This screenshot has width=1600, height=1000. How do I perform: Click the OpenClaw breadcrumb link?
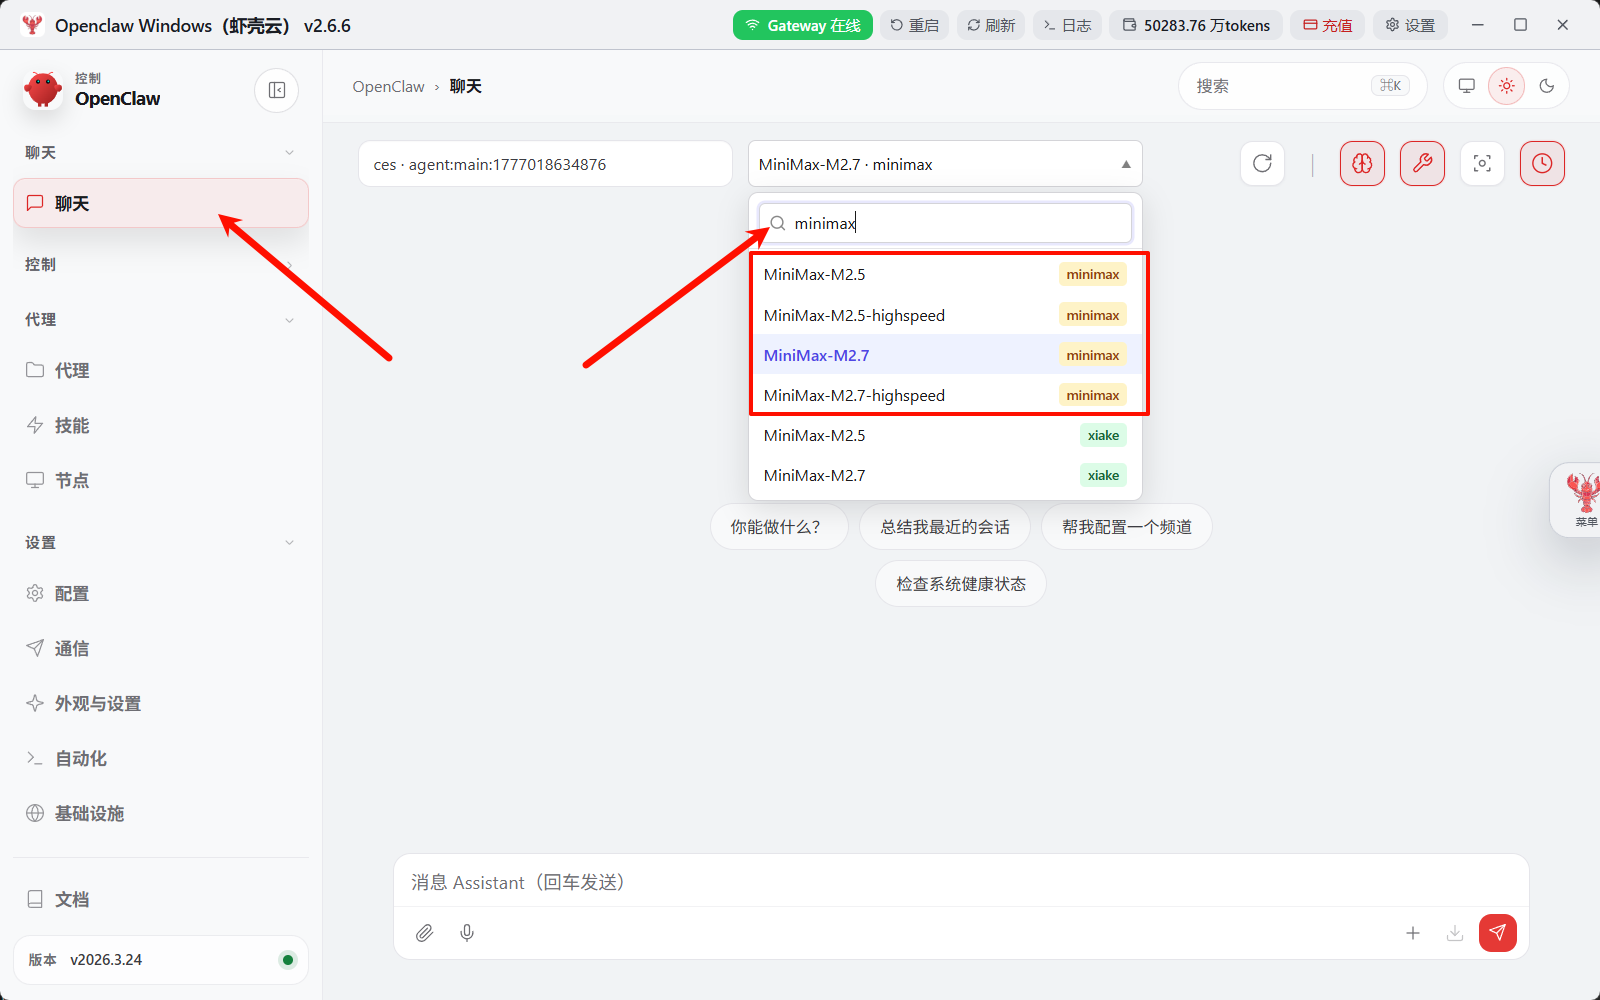coord(389,87)
